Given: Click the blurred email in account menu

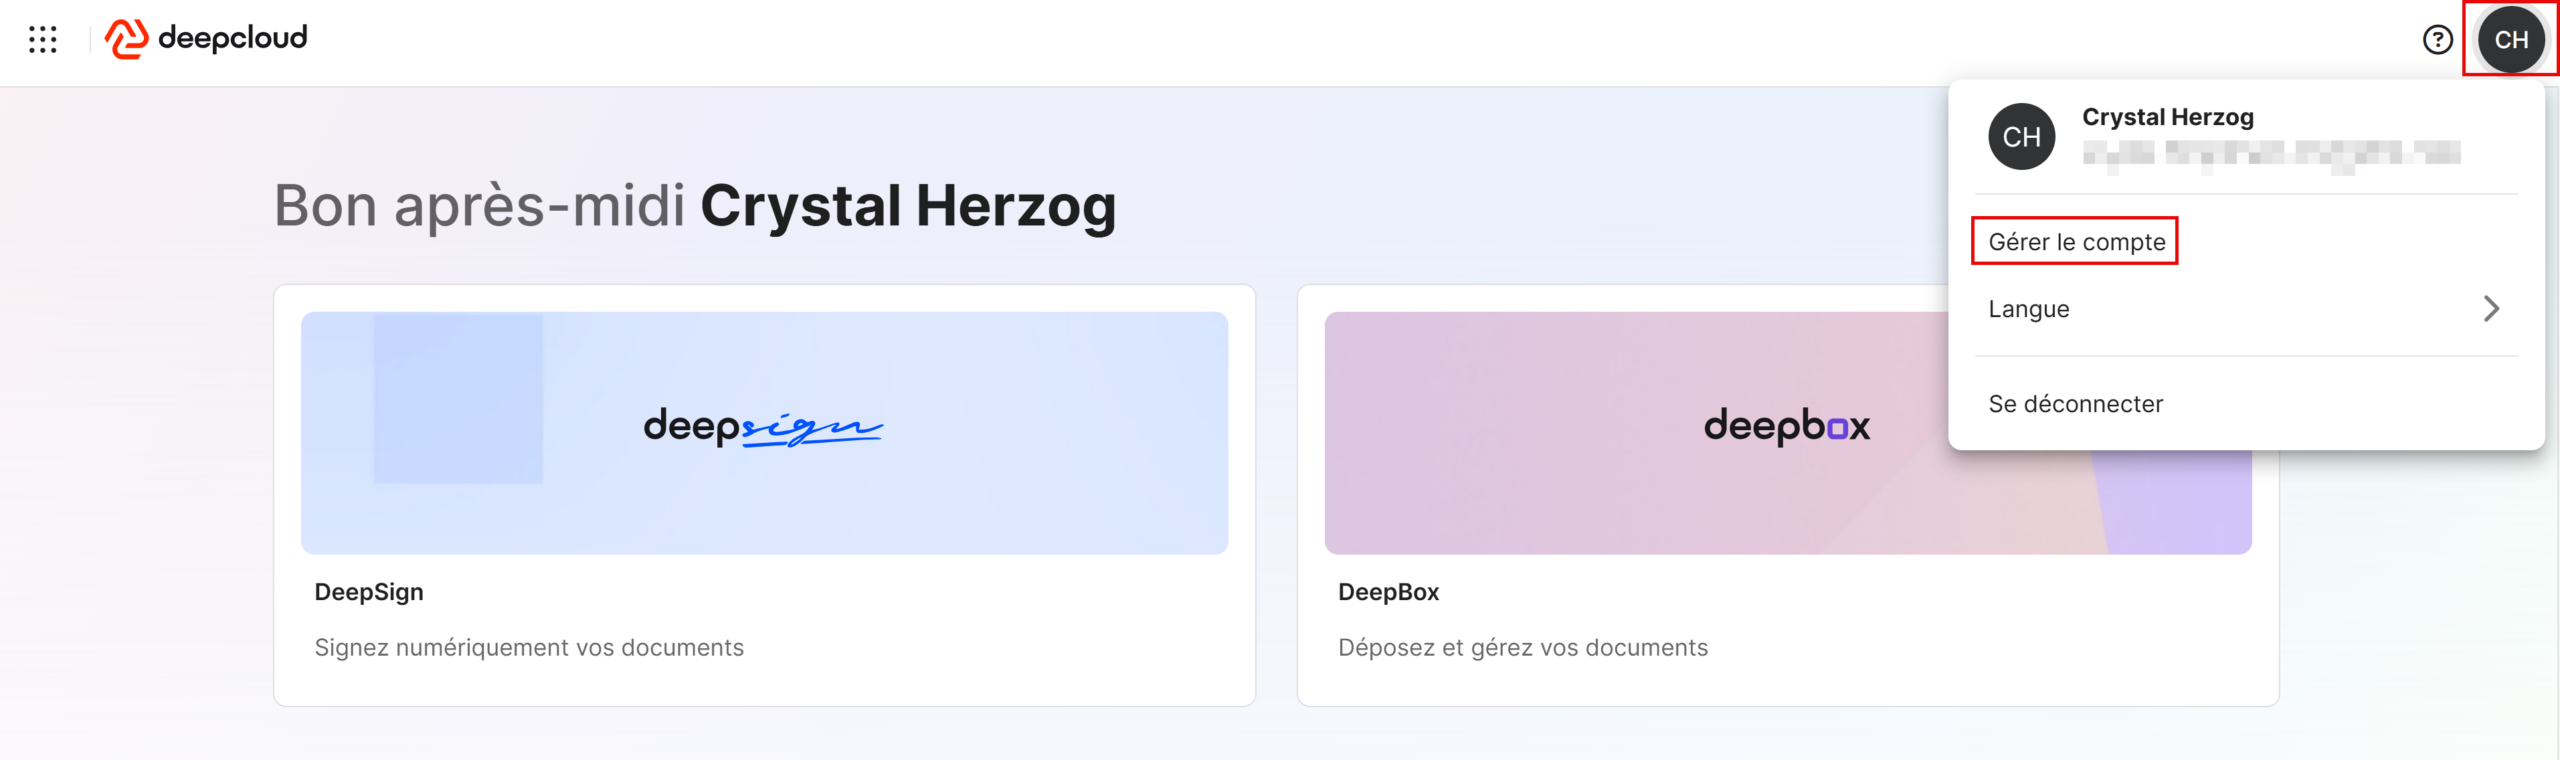Looking at the screenshot, I should coord(2270,154).
